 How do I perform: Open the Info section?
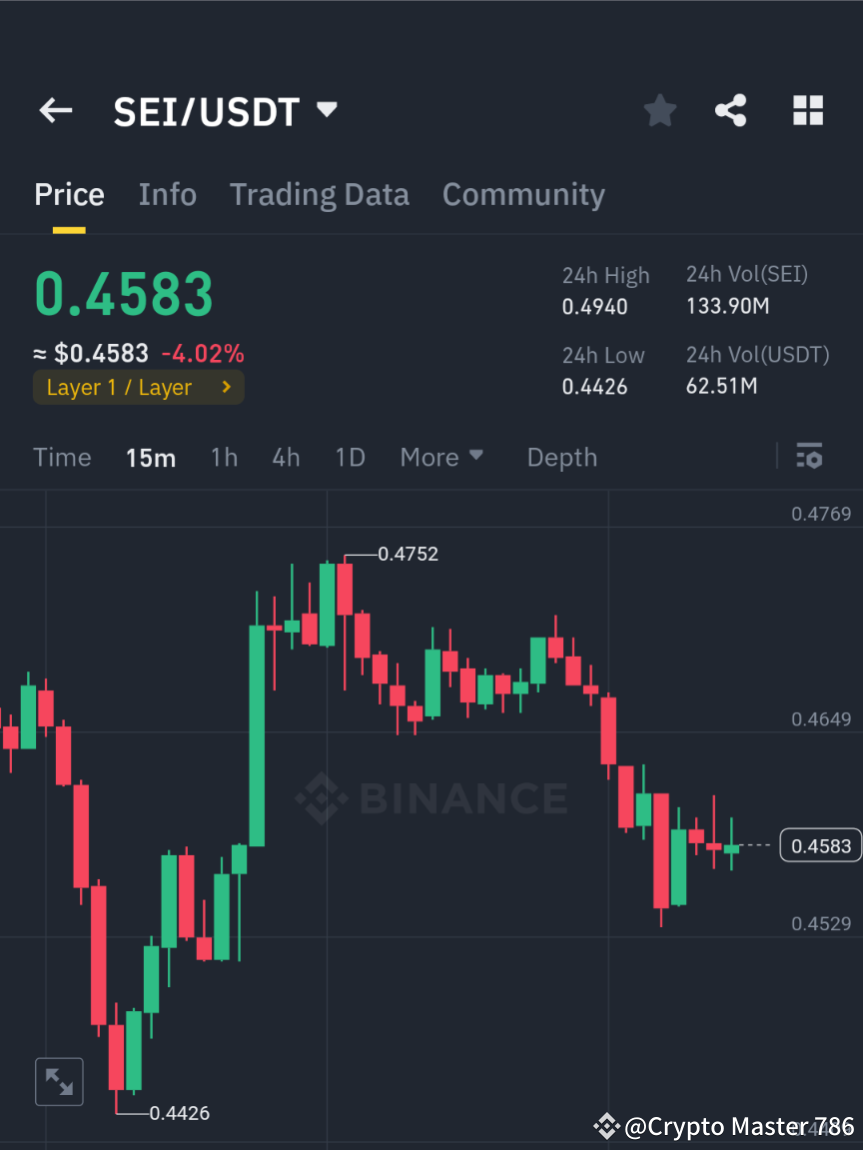click(x=167, y=195)
